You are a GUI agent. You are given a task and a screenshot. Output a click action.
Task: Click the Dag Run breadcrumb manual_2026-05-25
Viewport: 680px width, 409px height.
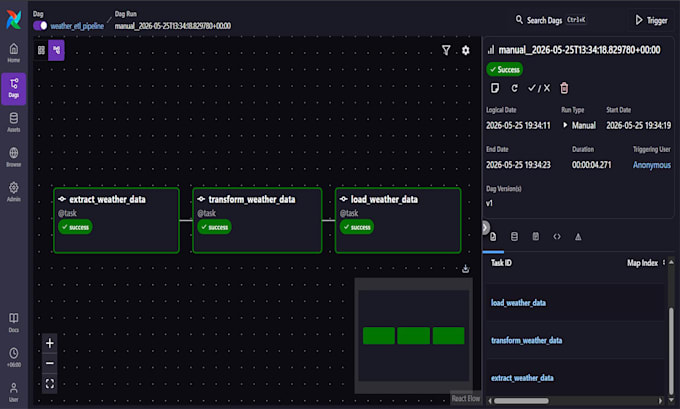pos(173,26)
